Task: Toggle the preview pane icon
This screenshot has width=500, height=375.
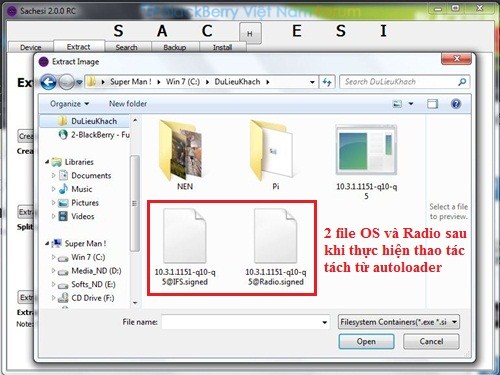Action: click(432, 104)
